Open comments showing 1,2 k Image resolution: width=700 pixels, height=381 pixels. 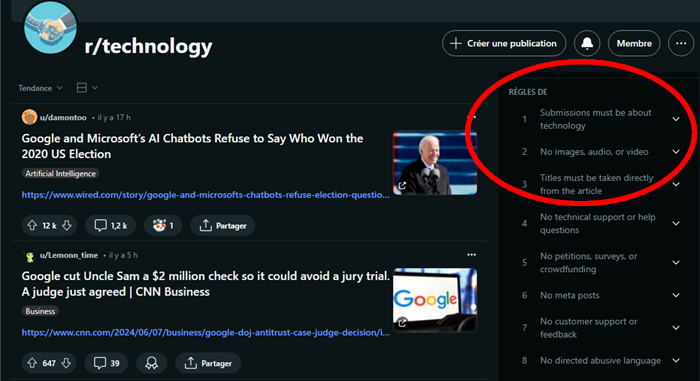tap(111, 226)
